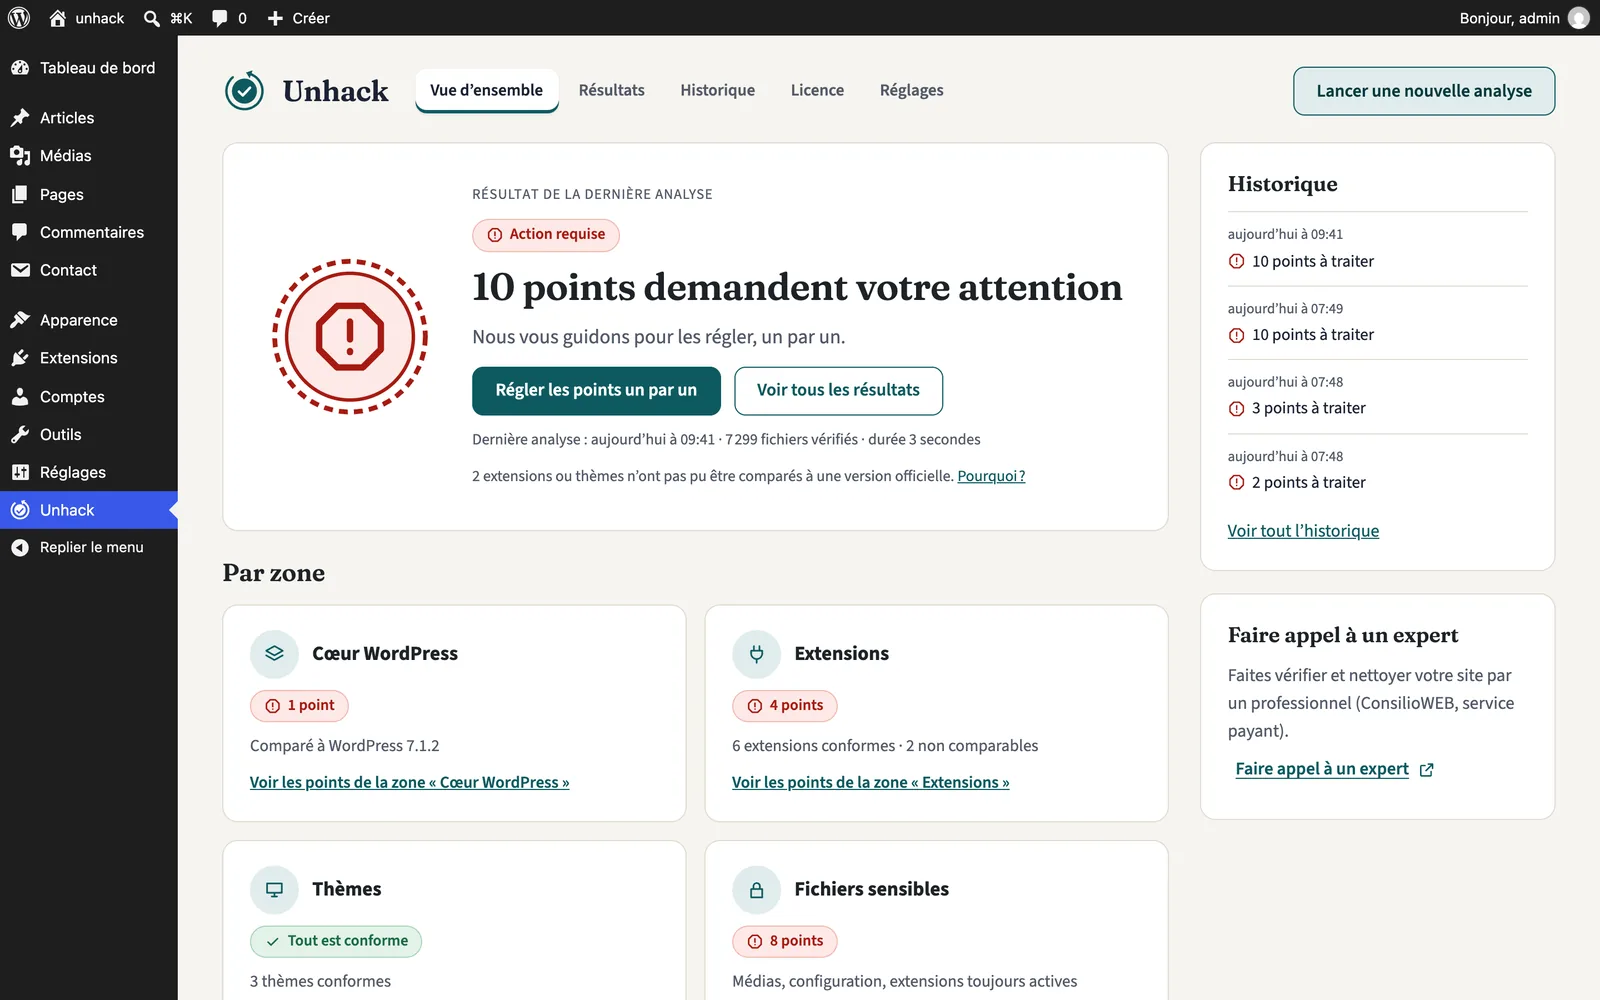Launch Lancer une nouvelle analyse
The image size is (1600, 1000).
point(1424,91)
